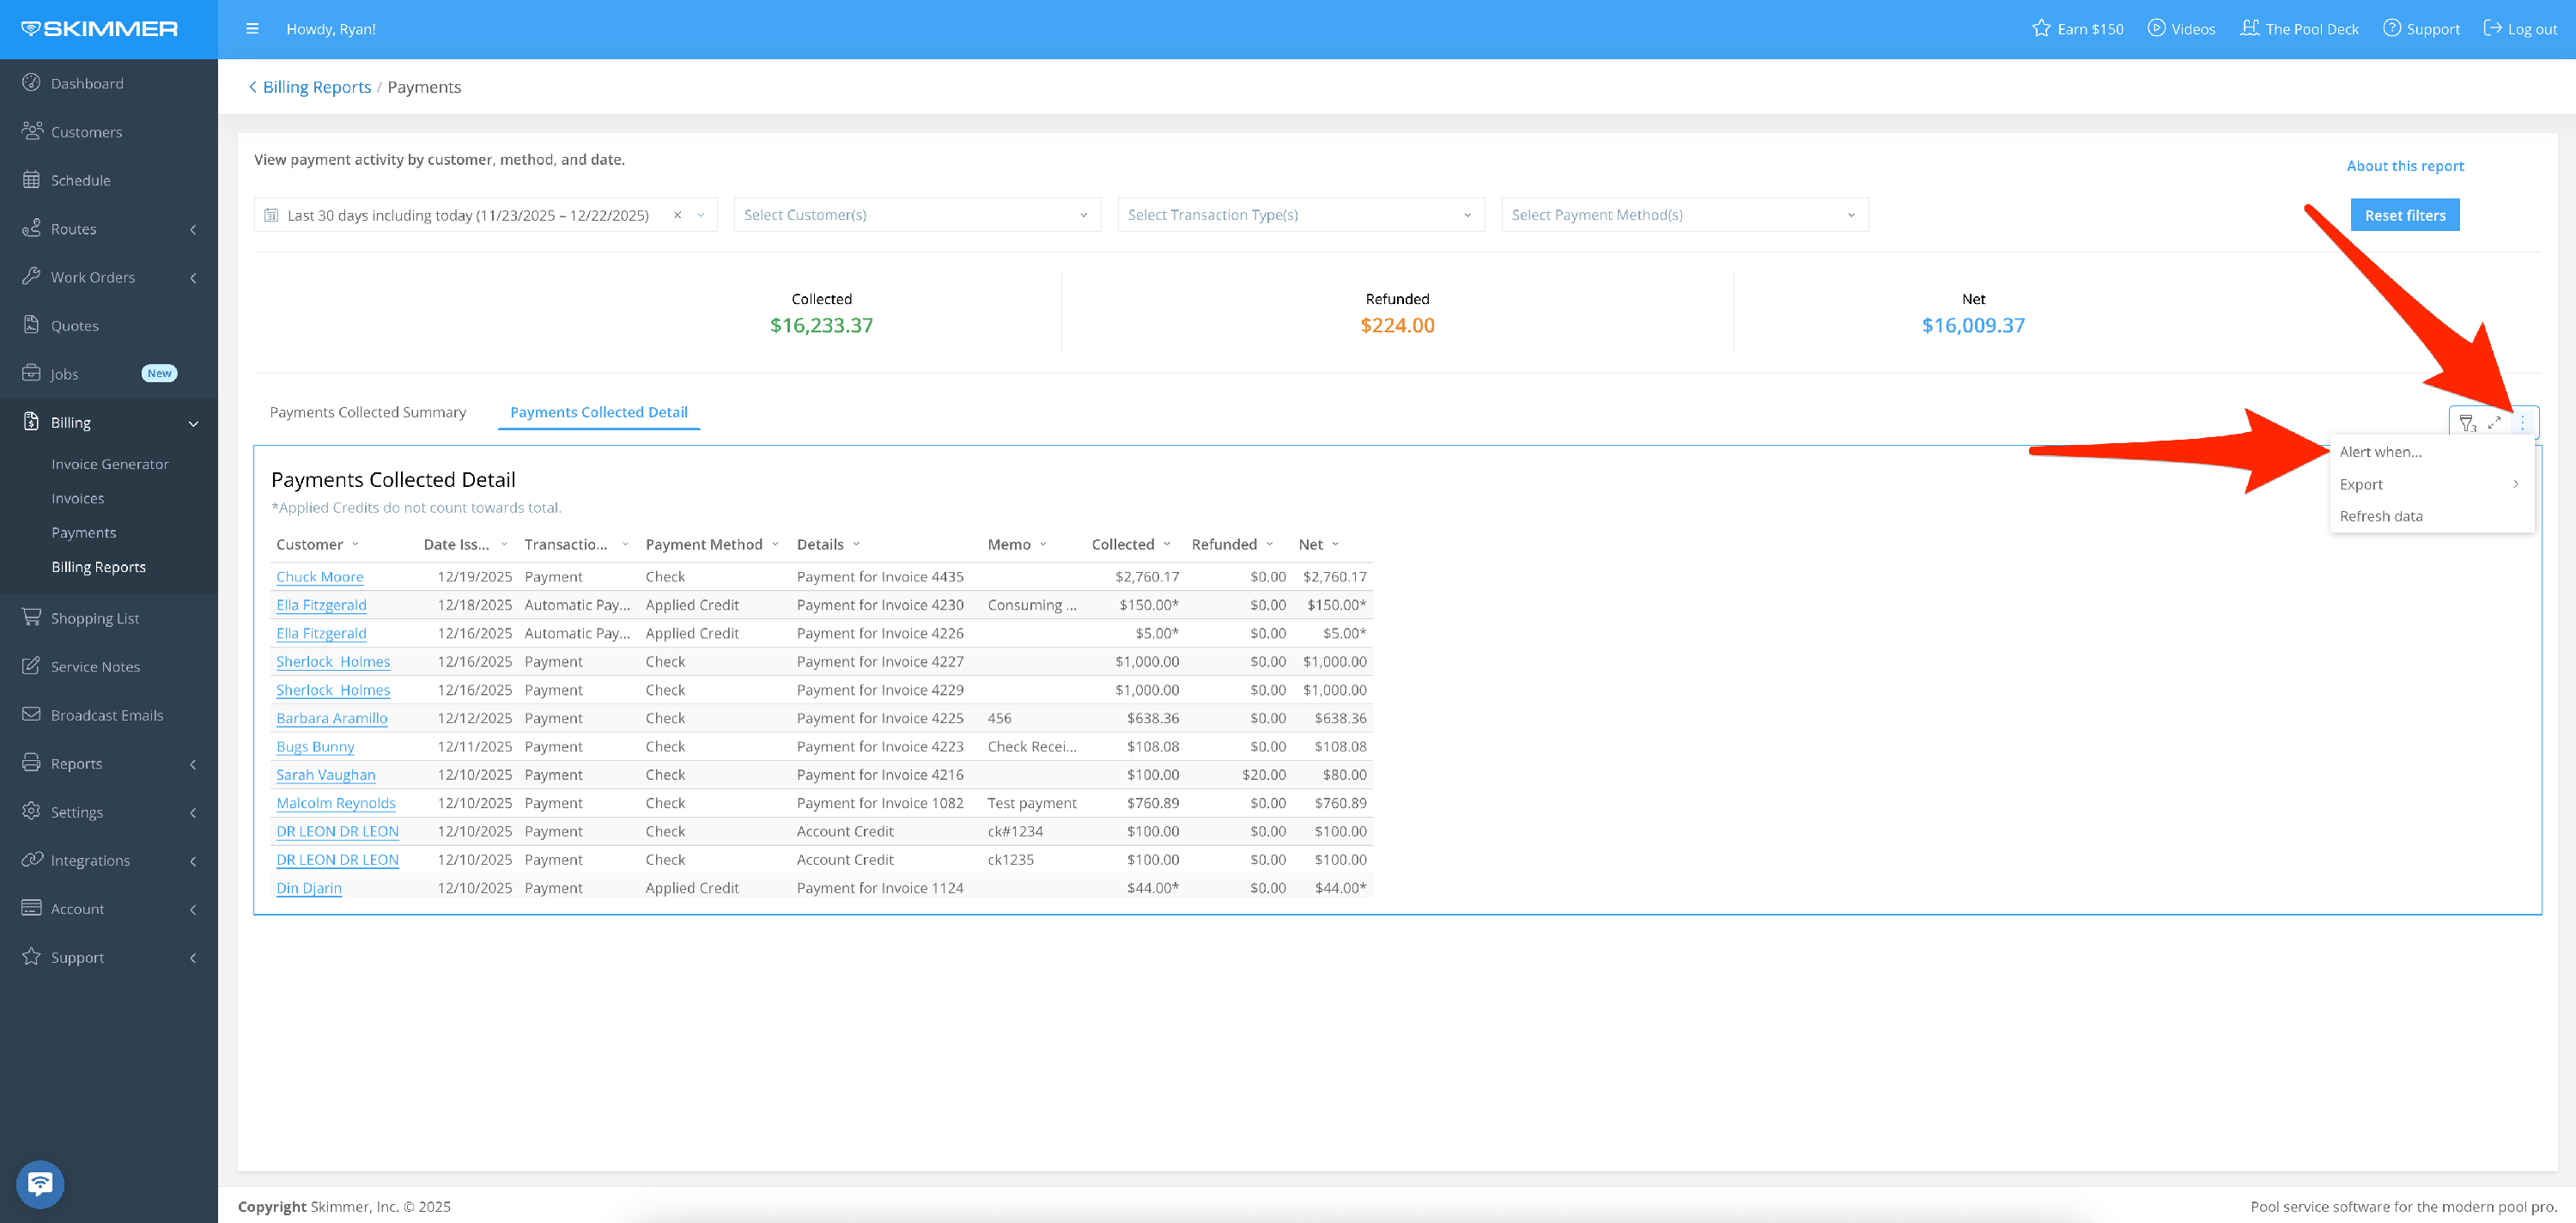Image resolution: width=2576 pixels, height=1223 pixels.
Task: Choose Refresh data menu entry
Action: 2380,516
